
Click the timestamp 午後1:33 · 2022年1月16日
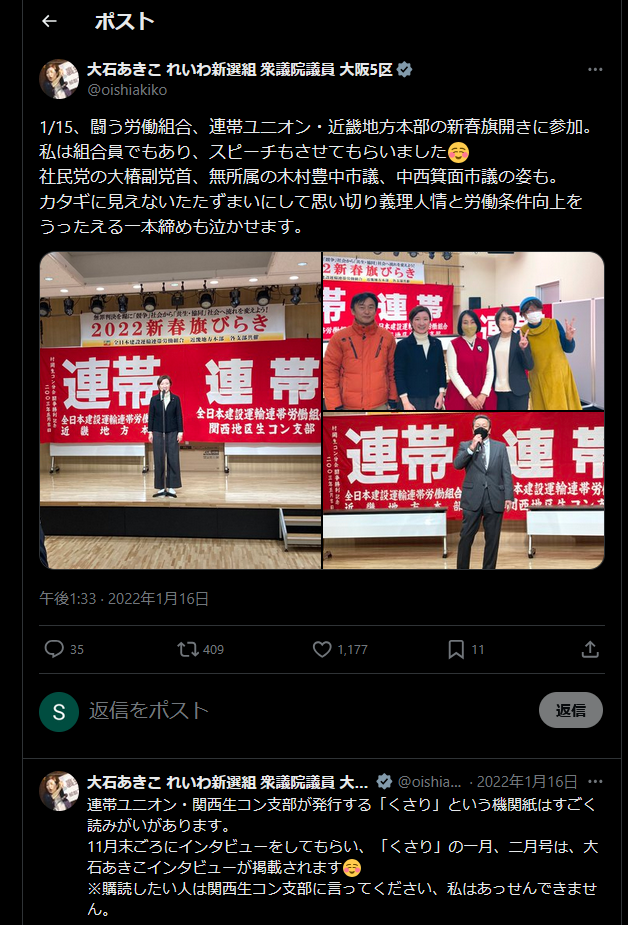pyautogui.click(x=124, y=599)
